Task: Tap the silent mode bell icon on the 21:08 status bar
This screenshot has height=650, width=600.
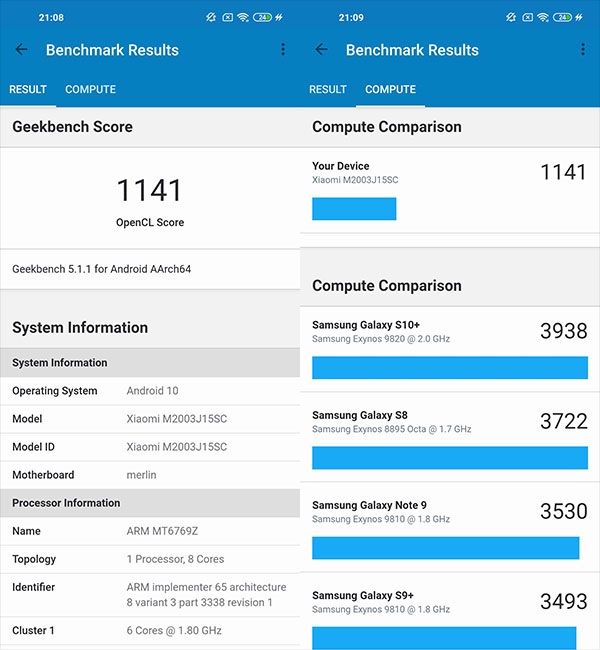Action: pos(210,17)
